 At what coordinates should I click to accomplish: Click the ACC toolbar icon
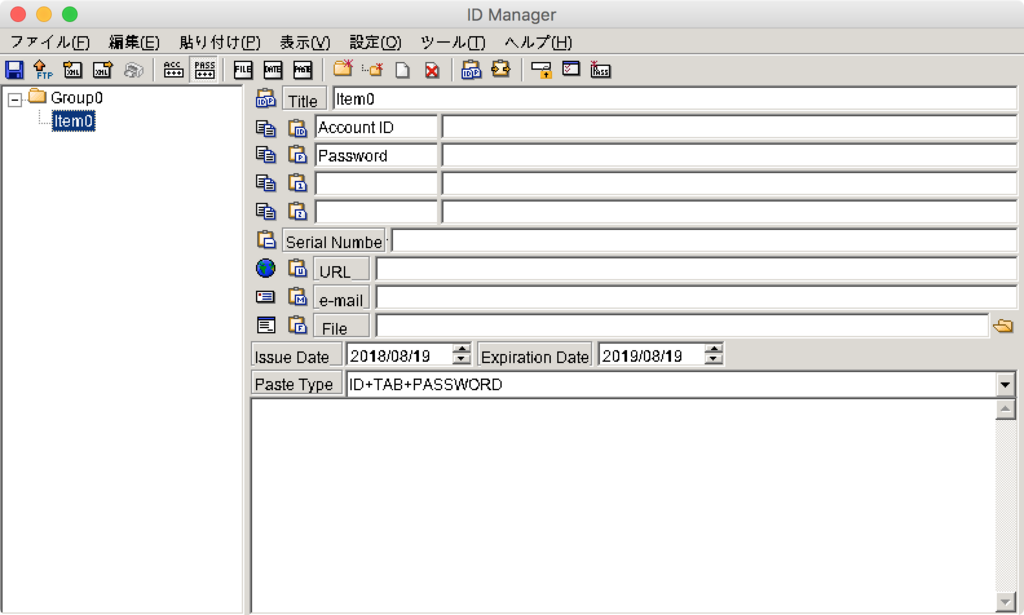[173, 70]
